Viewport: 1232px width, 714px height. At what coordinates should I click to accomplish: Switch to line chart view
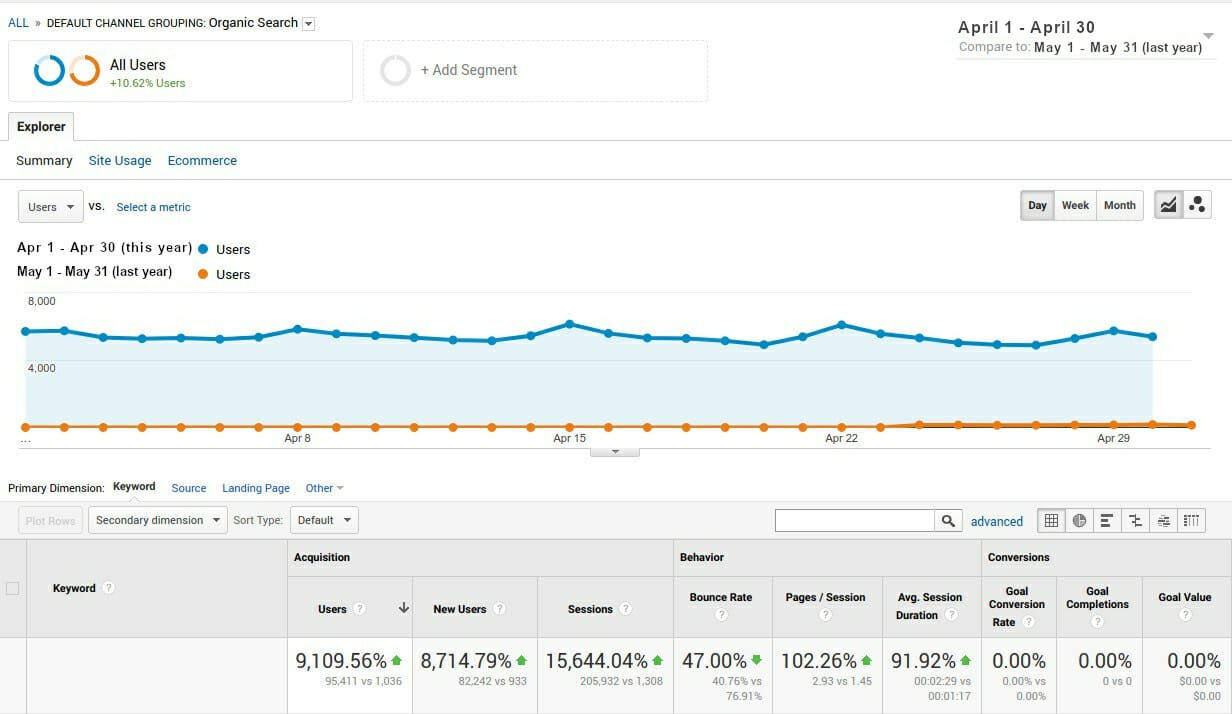(x=1168, y=205)
